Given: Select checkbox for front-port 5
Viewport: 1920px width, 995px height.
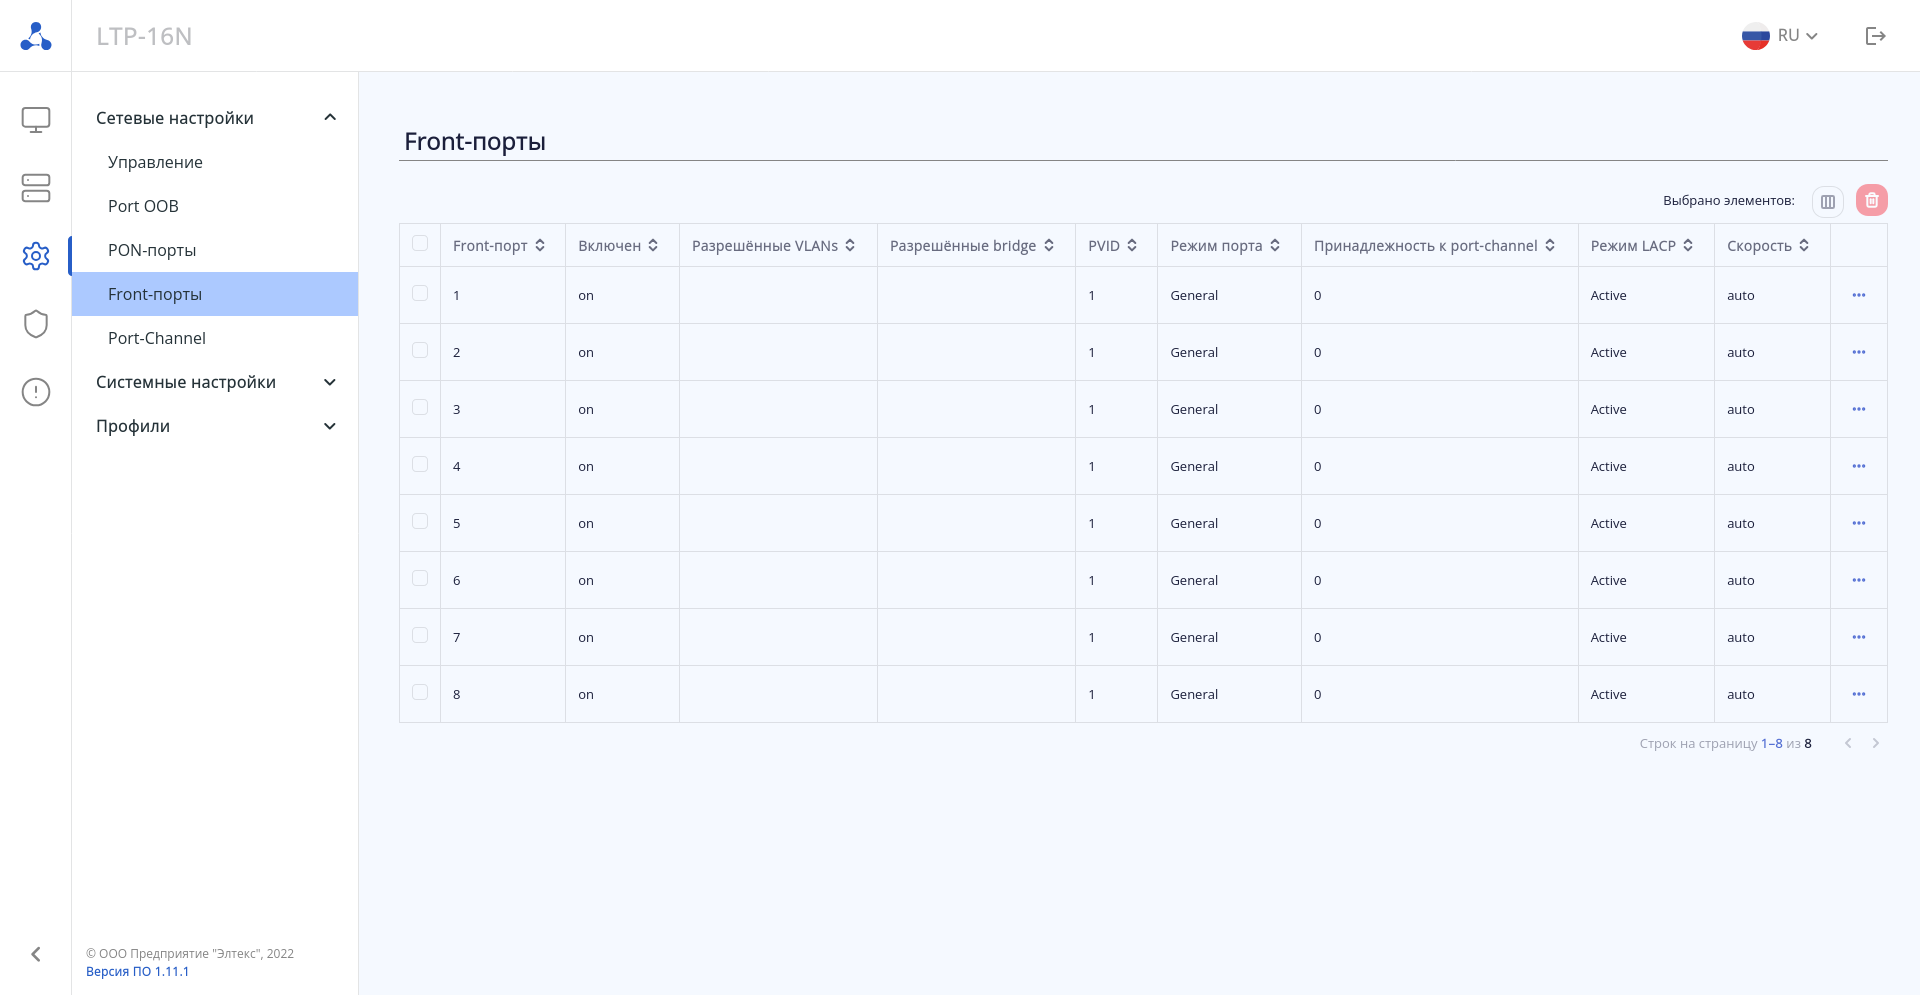Looking at the screenshot, I should [x=420, y=522].
